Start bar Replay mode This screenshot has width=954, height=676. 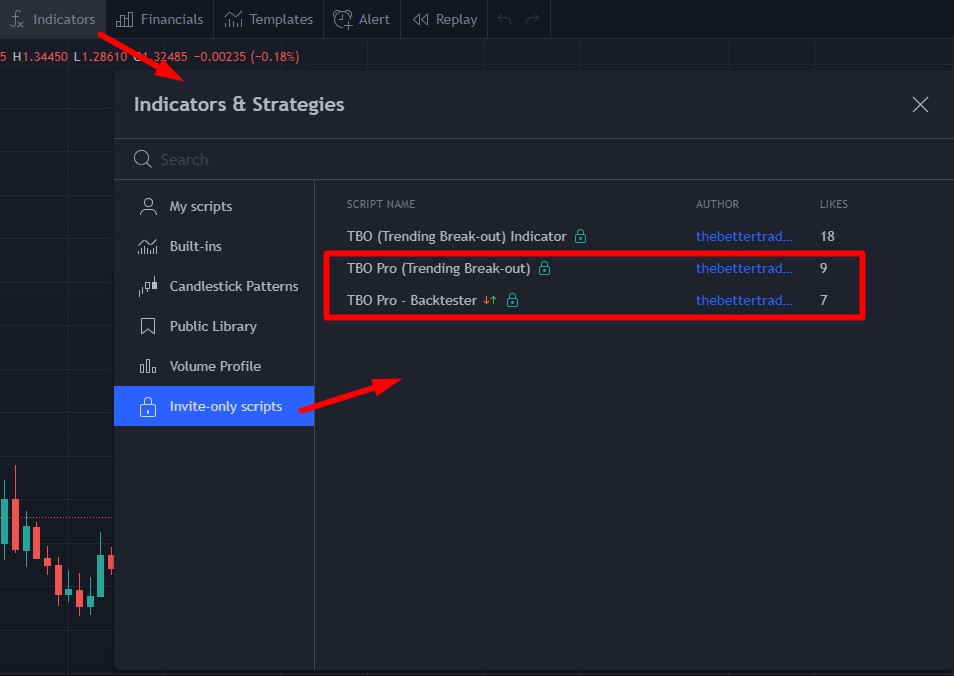(444, 19)
